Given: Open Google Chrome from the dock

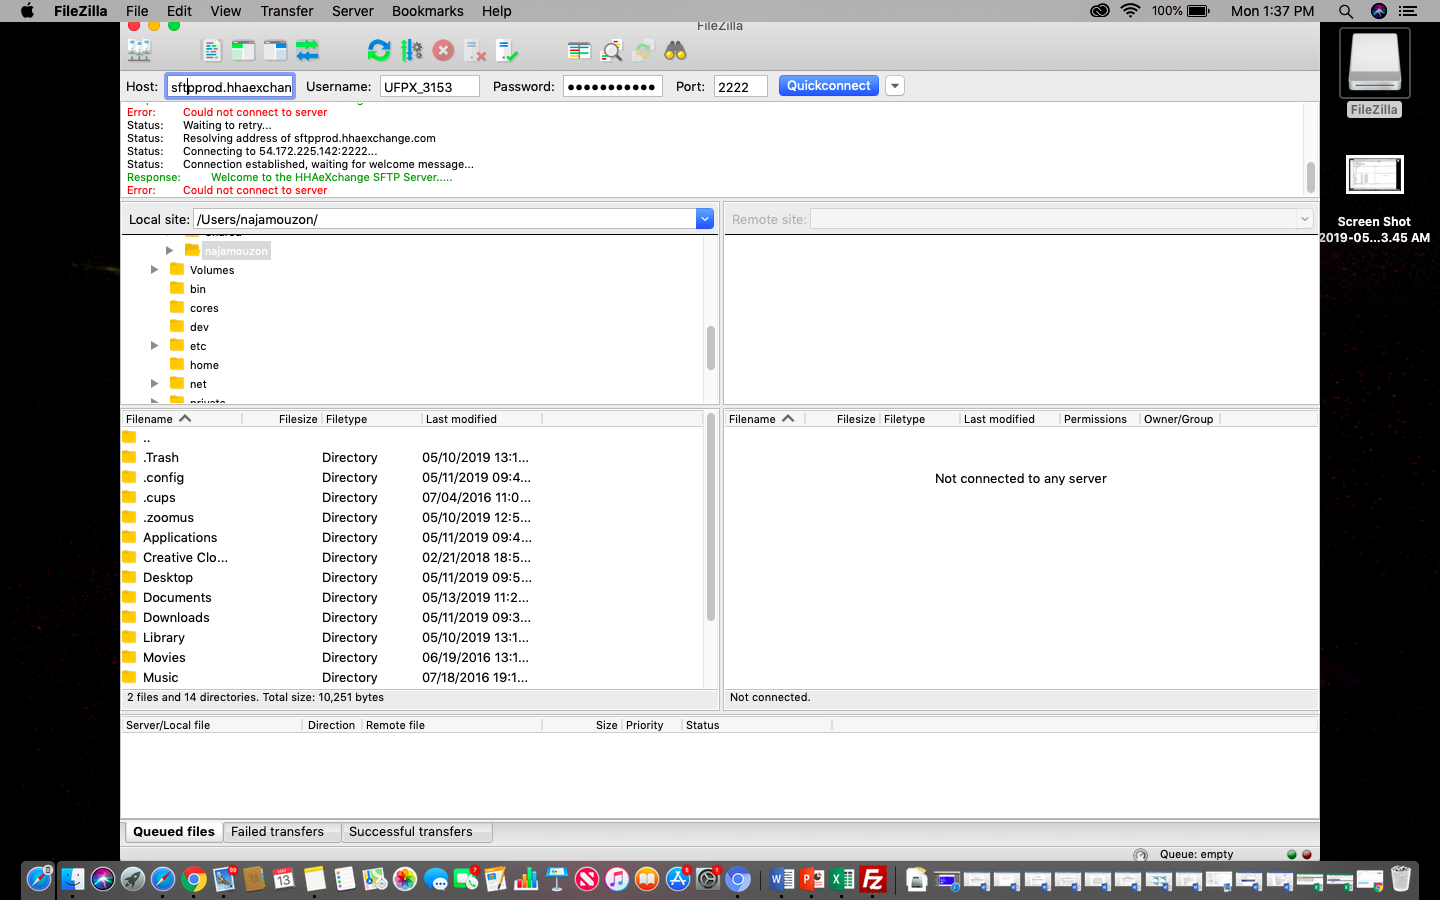Looking at the screenshot, I should [x=194, y=879].
